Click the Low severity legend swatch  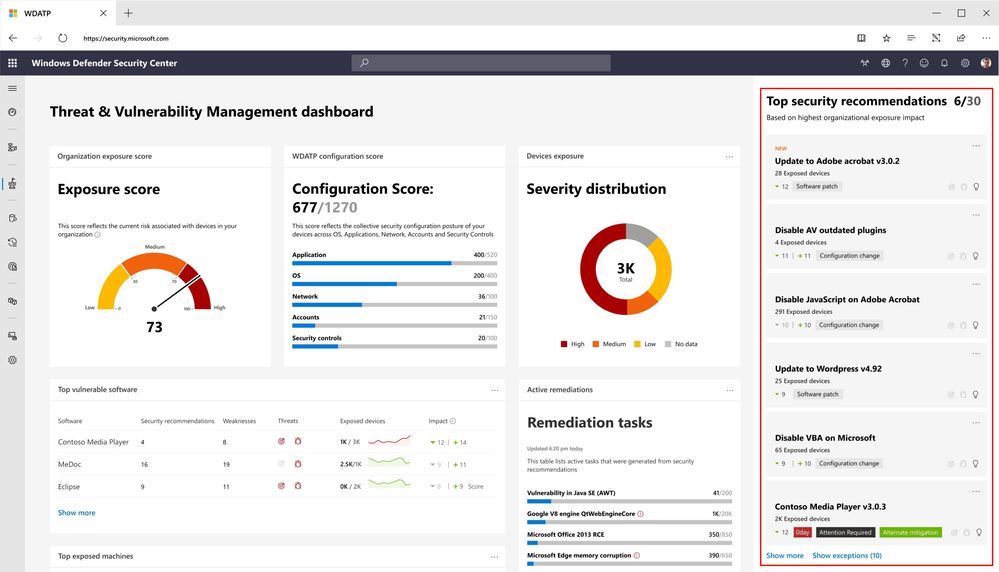click(637, 344)
